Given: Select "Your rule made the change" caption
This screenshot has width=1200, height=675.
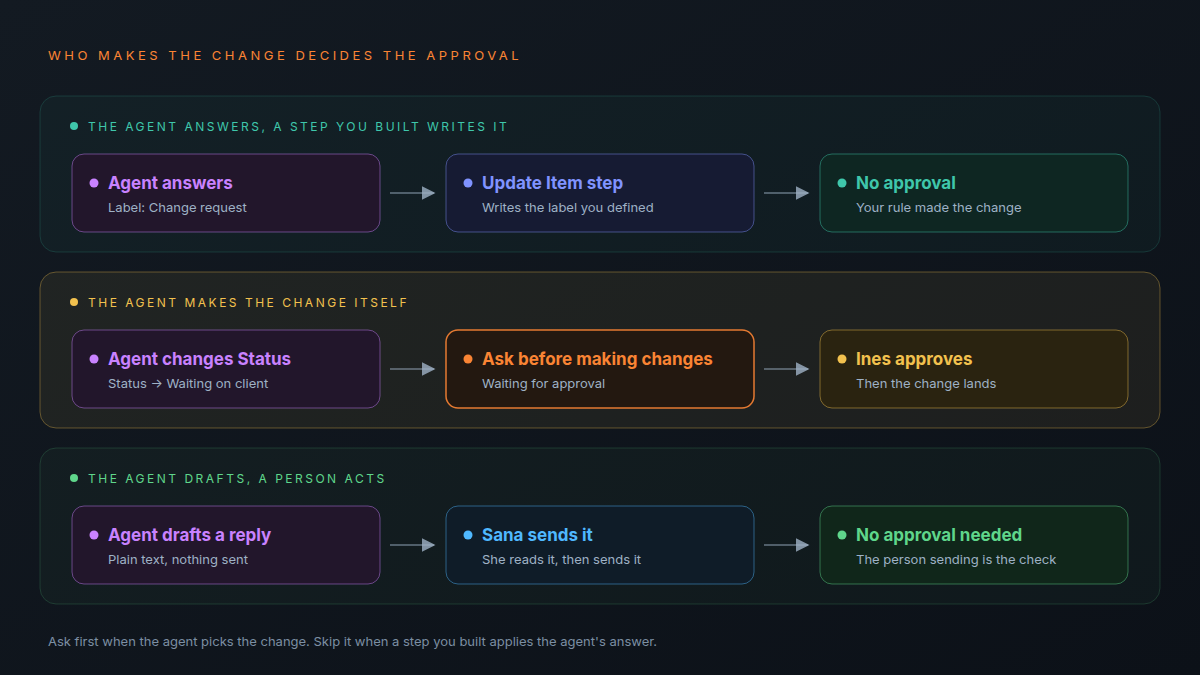Looking at the screenshot, I should [x=939, y=208].
